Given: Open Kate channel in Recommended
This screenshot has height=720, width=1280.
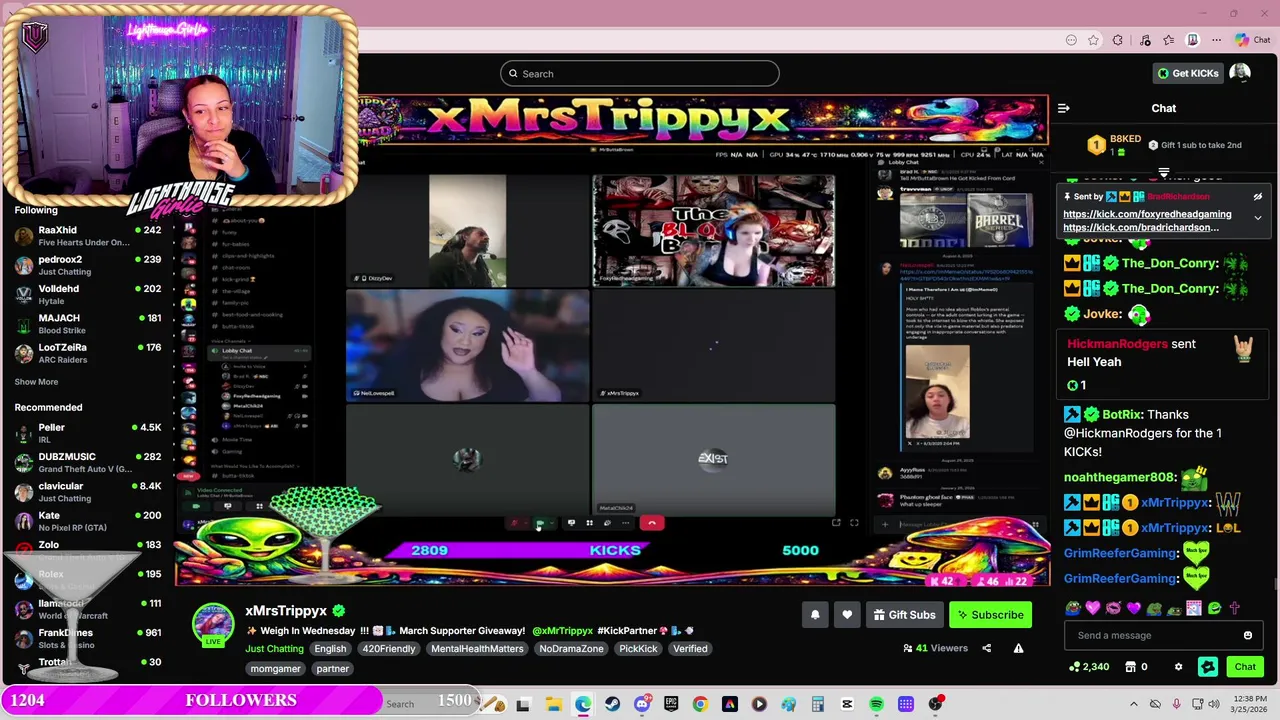Looking at the screenshot, I should pyautogui.click(x=88, y=521).
